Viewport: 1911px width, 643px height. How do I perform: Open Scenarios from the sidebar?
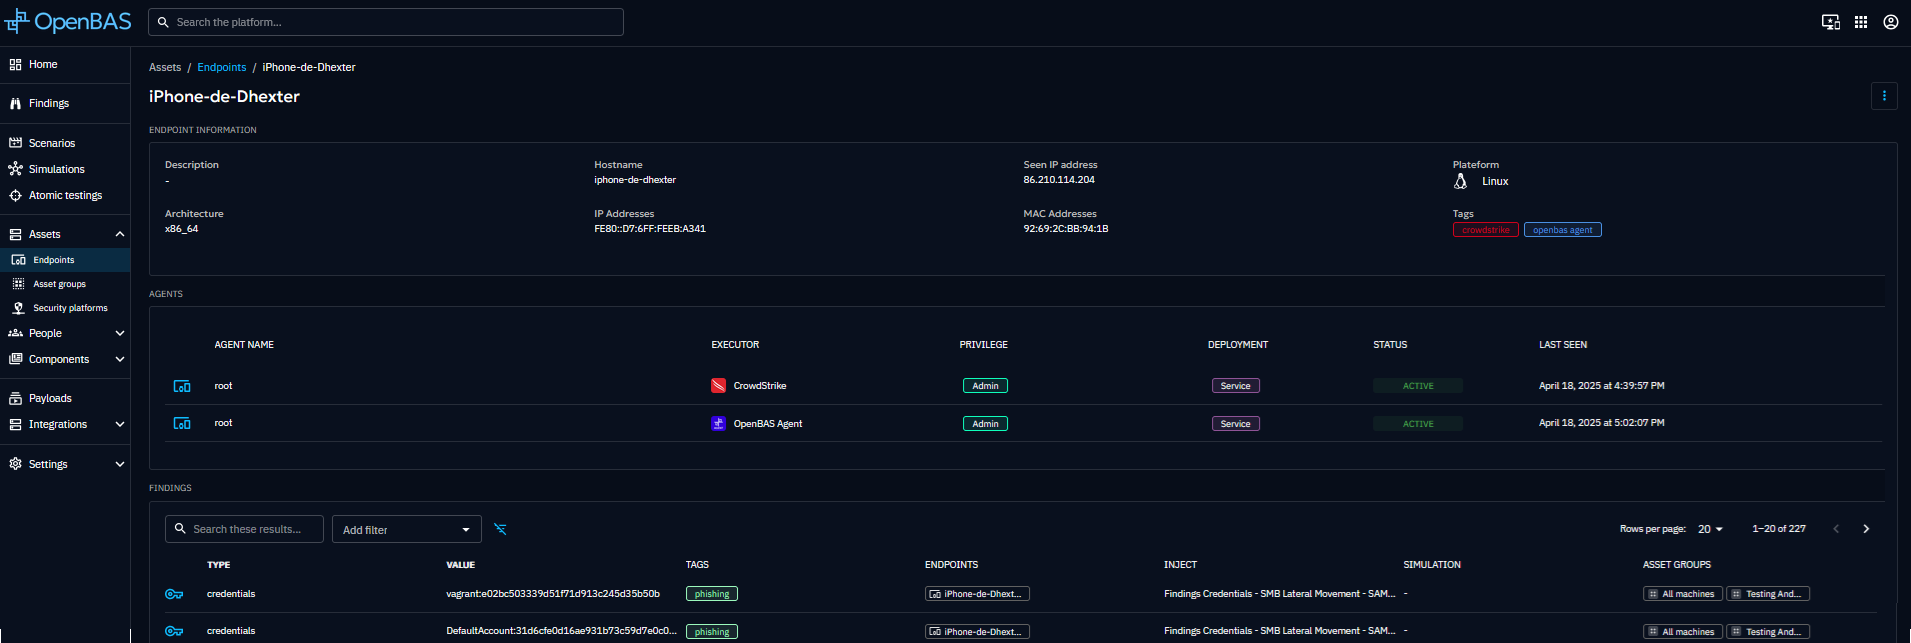pos(52,143)
